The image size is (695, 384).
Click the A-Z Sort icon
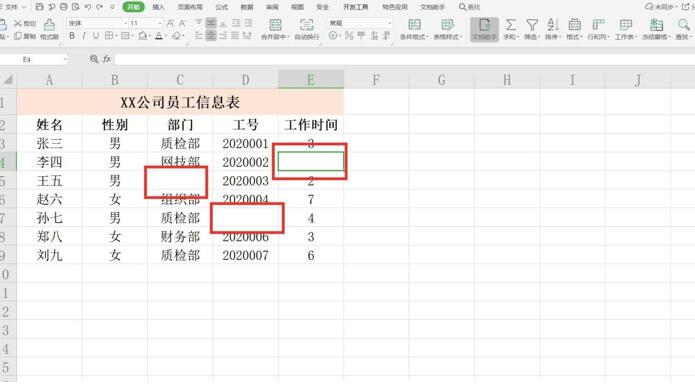click(x=553, y=25)
